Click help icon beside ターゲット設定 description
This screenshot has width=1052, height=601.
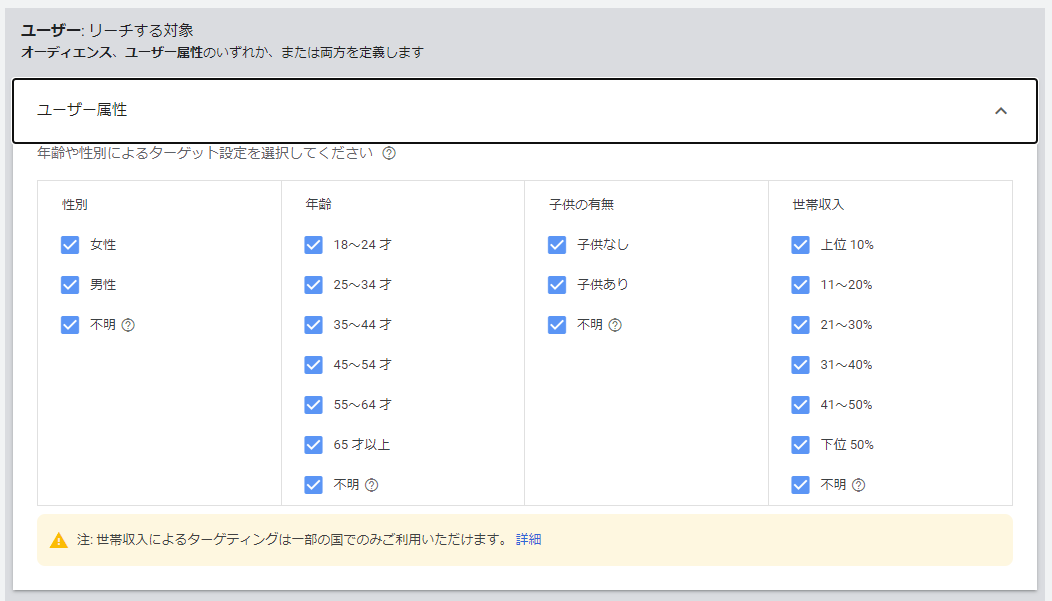tap(389, 154)
